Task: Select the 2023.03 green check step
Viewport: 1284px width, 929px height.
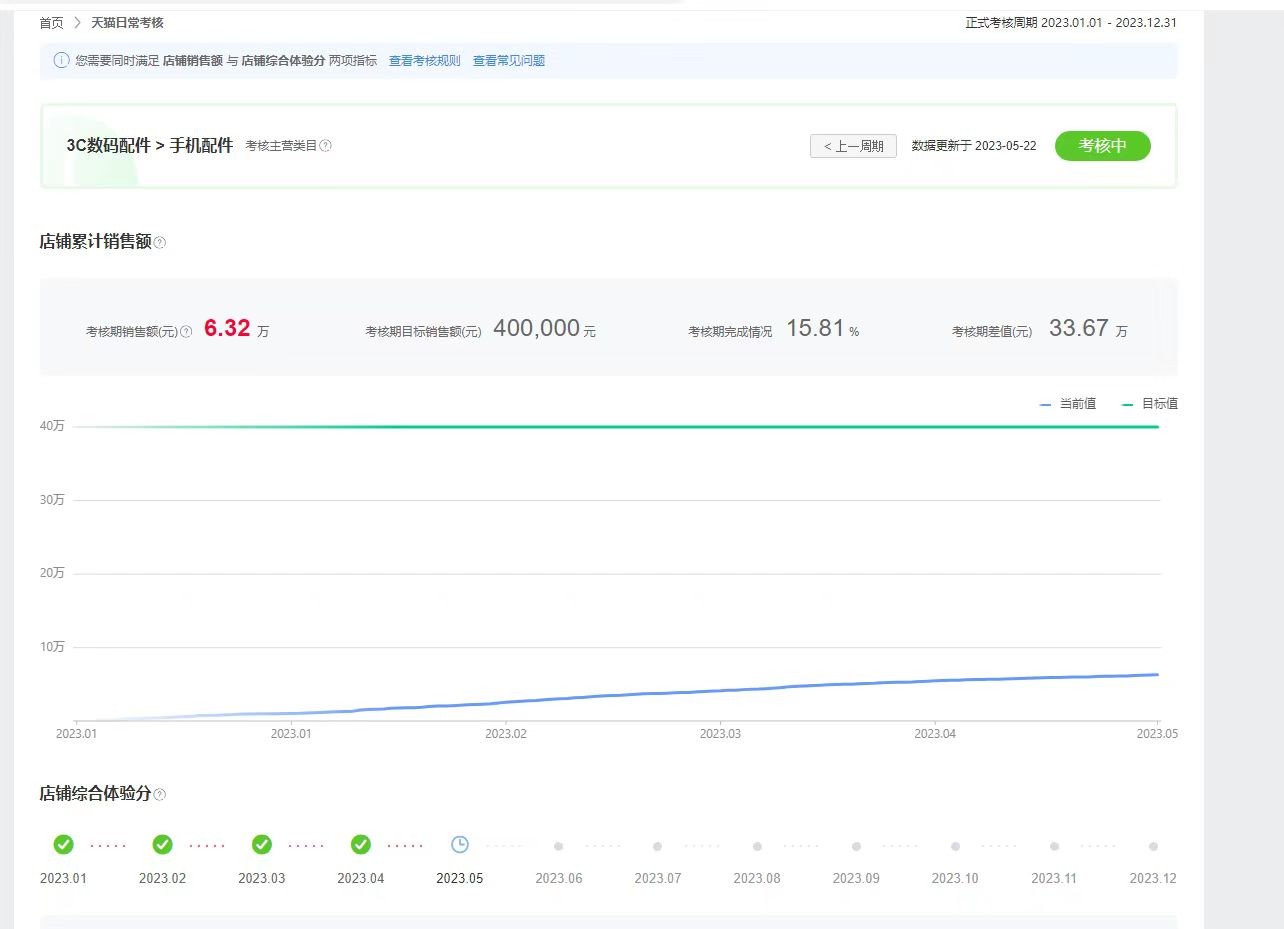Action: click(x=262, y=845)
